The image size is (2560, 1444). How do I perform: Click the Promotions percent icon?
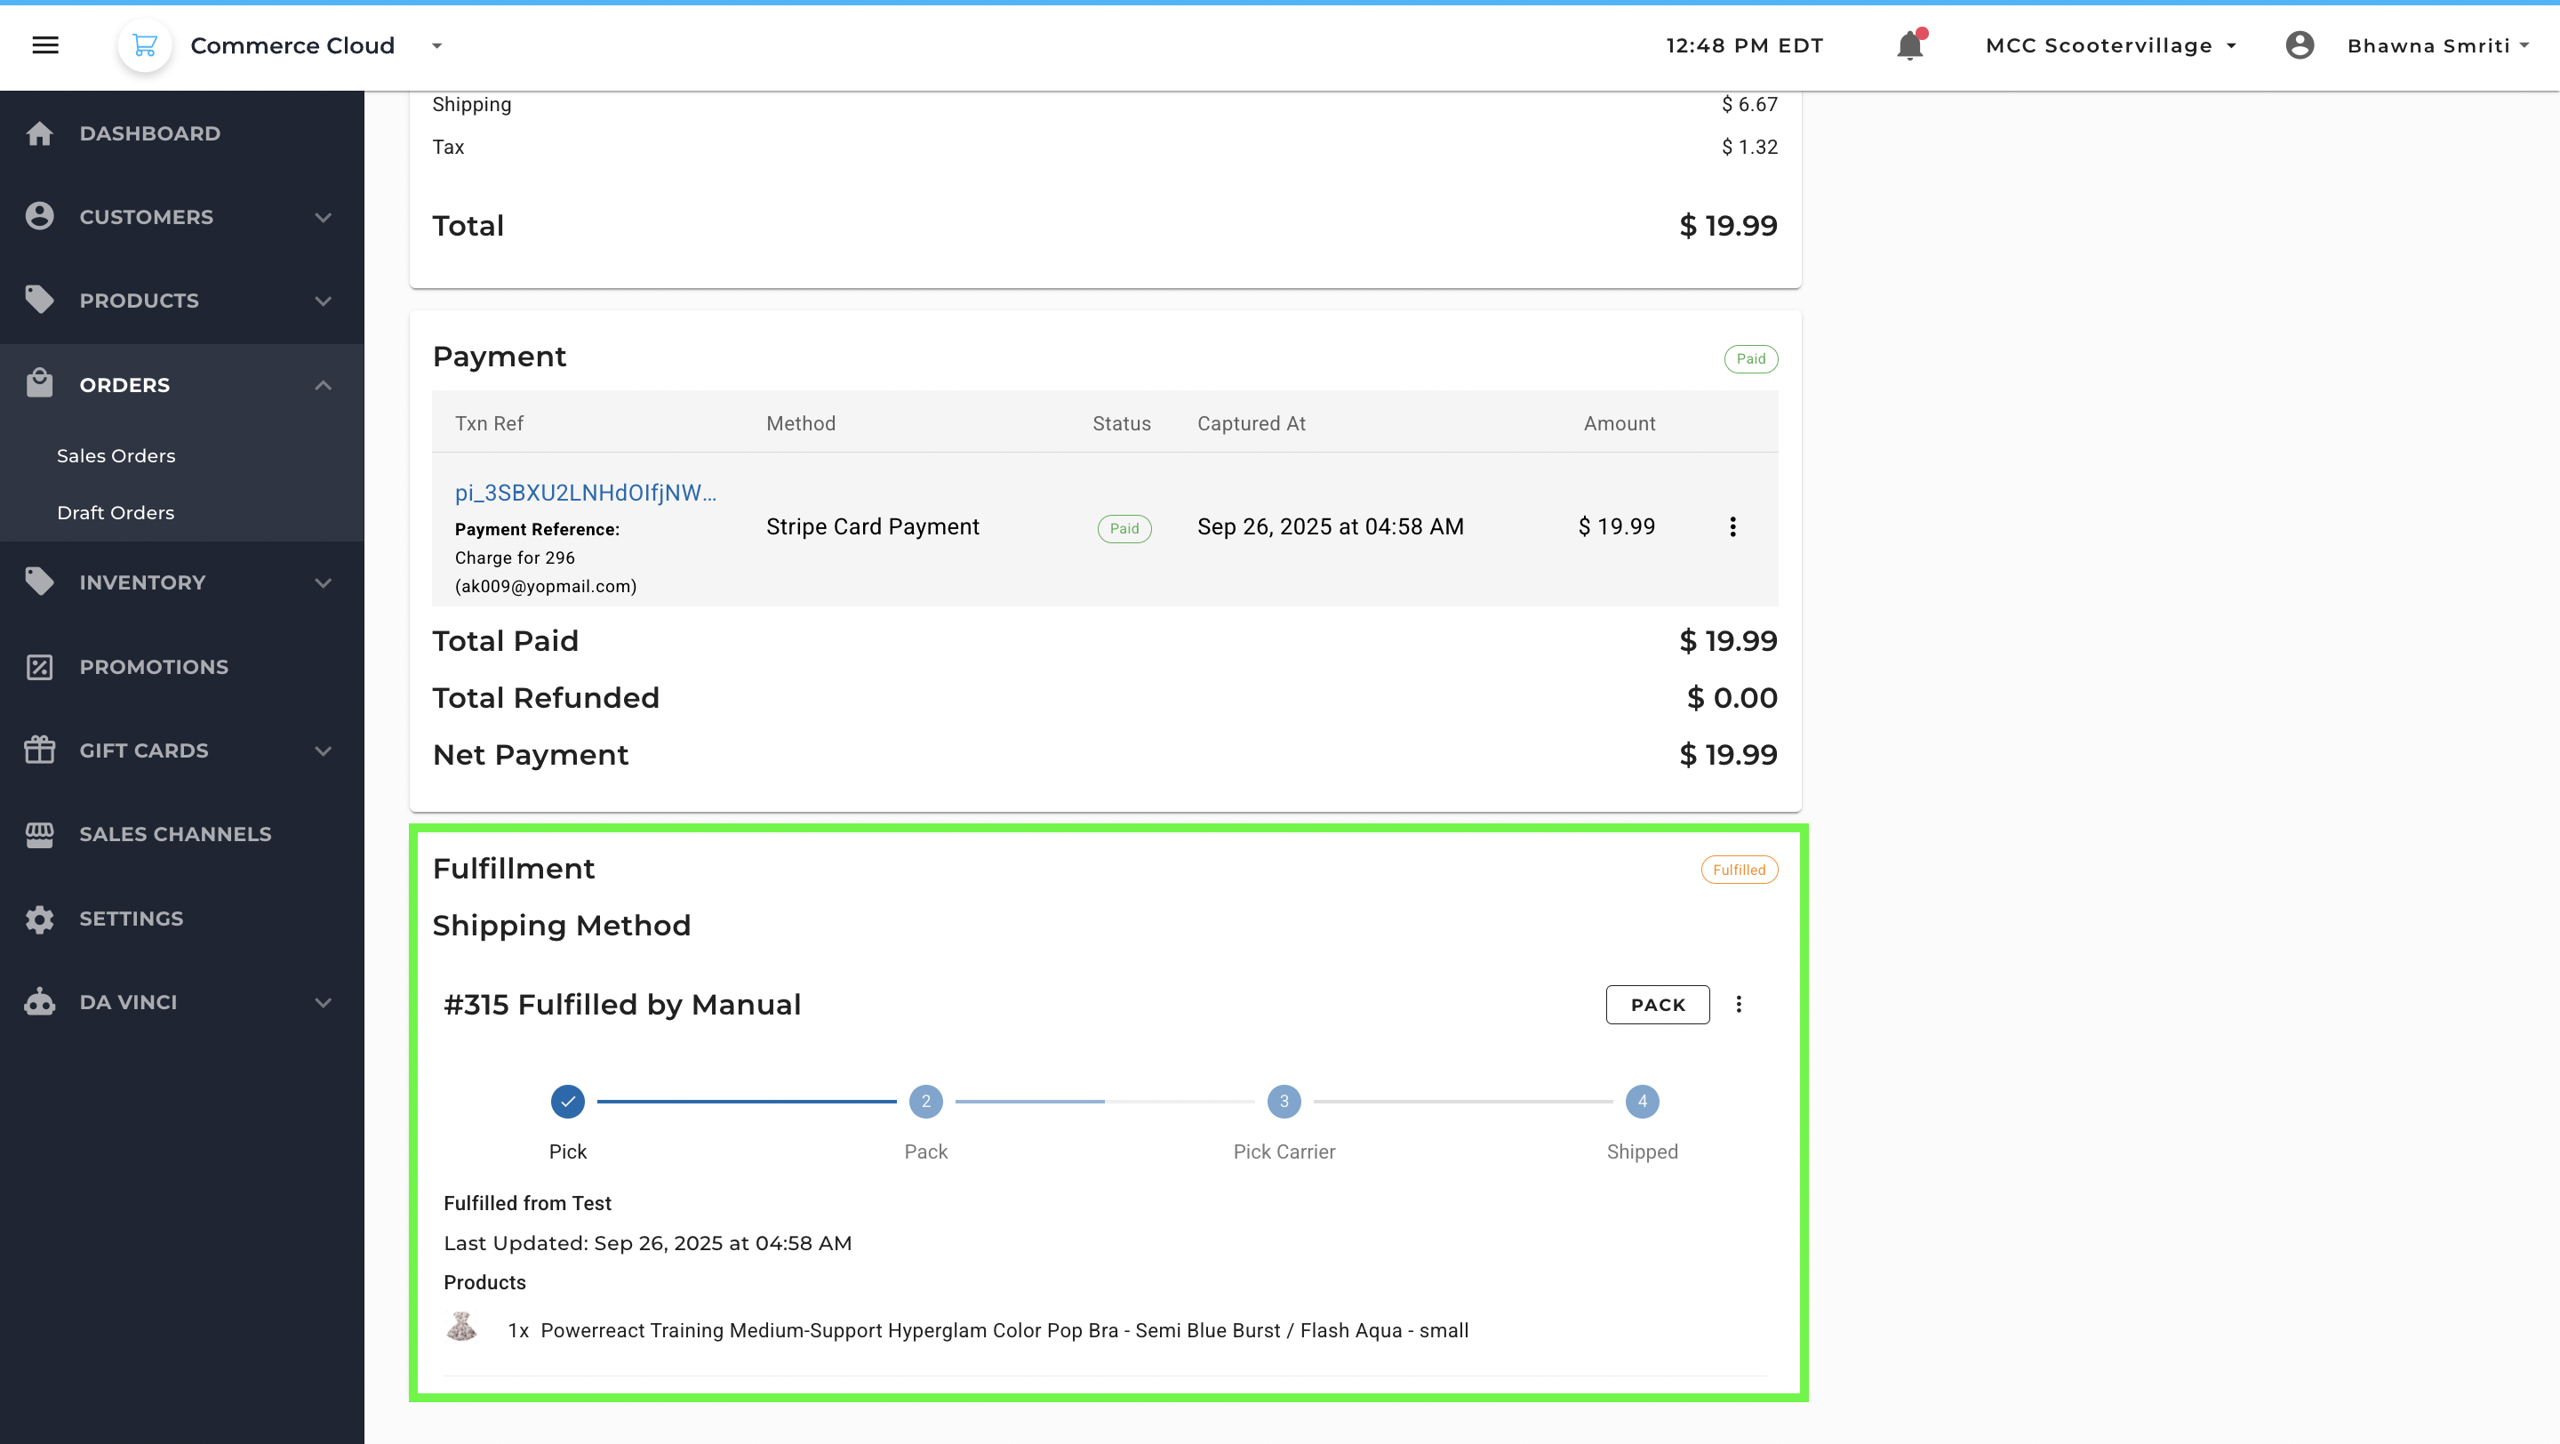[x=40, y=667]
